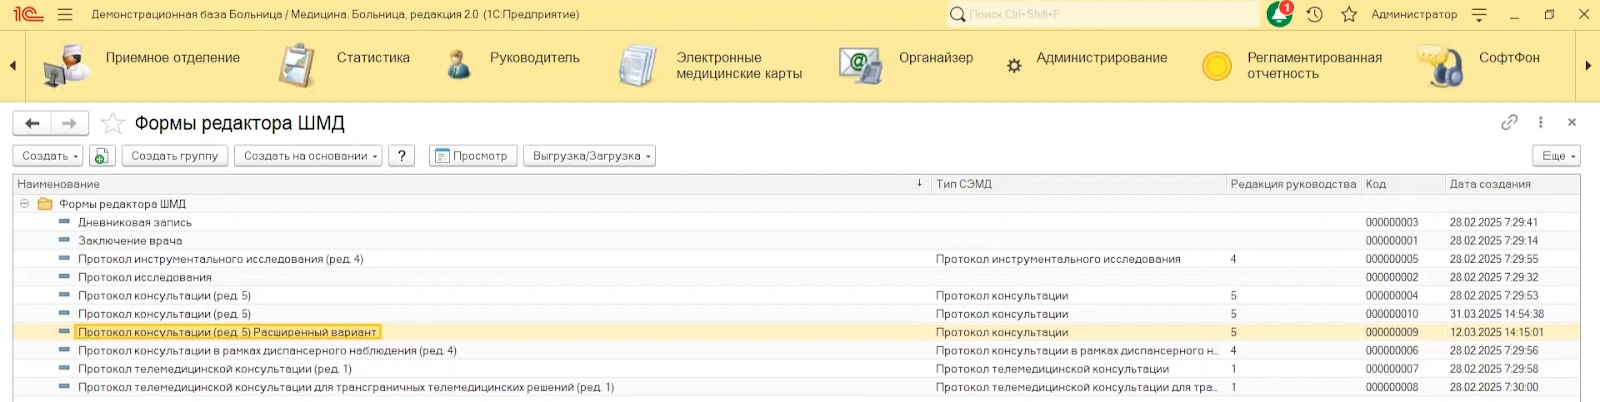The image size is (1600, 402).
Task: Open the Еще dropdown menu
Action: coord(1556,156)
